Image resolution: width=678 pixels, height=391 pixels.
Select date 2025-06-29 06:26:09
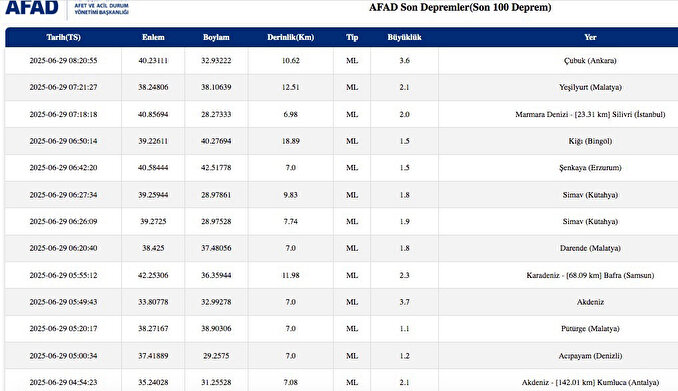pyautogui.click(x=64, y=221)
